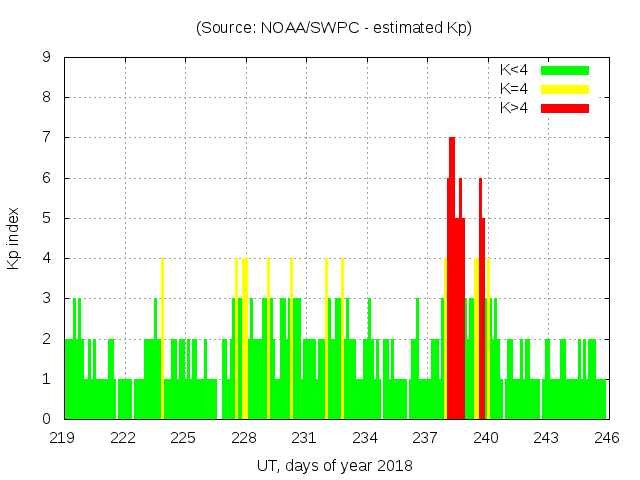The image size is (640, 480).
Task: Click the y-axis tick label 0
Action: tap(46, 419)
